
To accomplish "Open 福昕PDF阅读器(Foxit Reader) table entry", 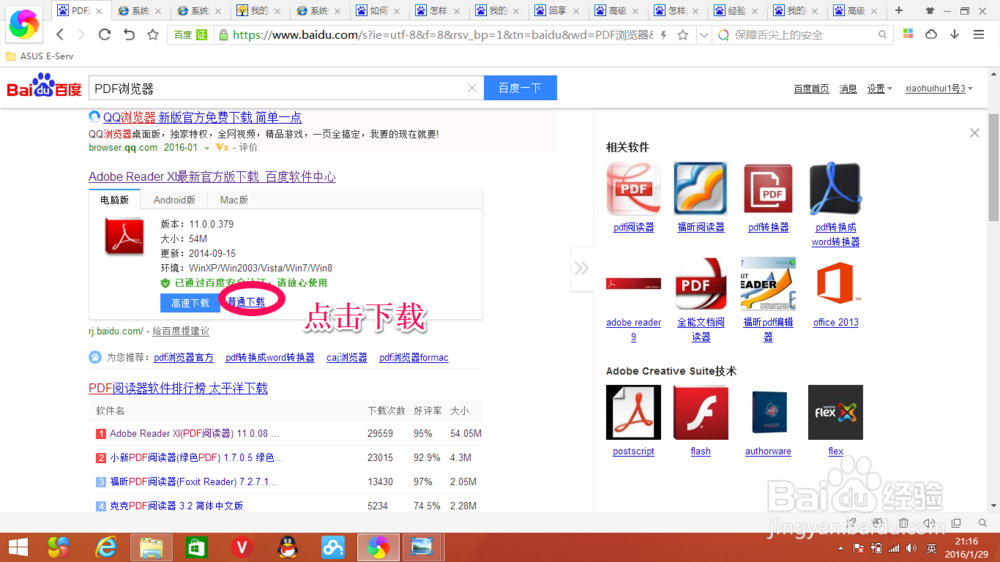I will [193, 482].
